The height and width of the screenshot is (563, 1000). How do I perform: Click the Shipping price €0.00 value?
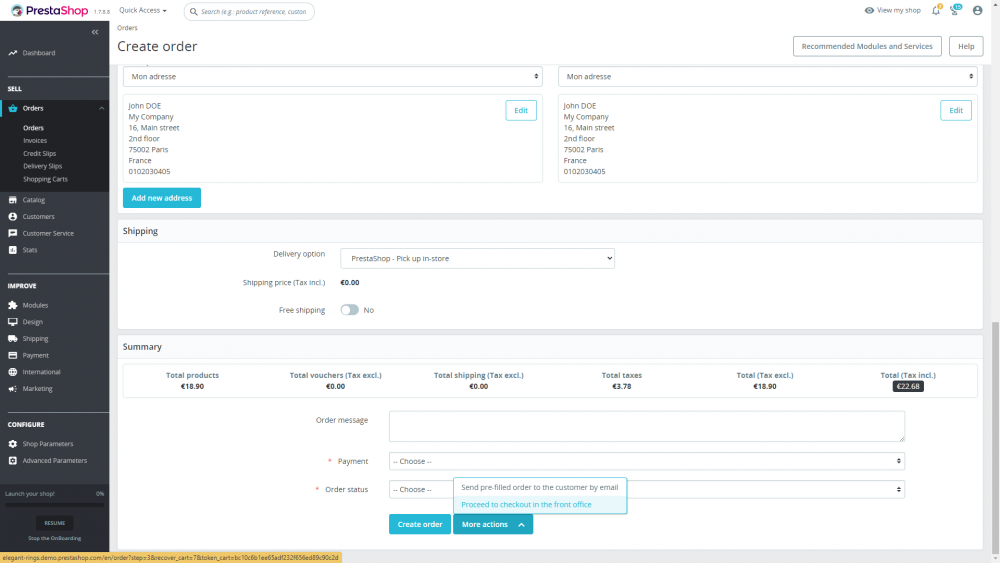(x=349, y=282)
